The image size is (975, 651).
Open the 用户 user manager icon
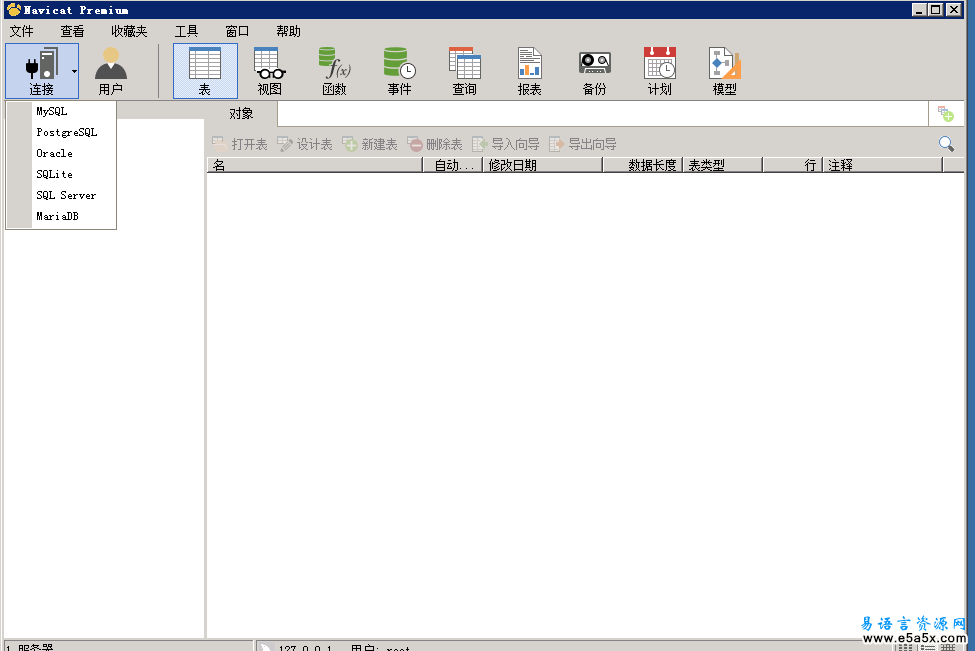pos(111,71)
